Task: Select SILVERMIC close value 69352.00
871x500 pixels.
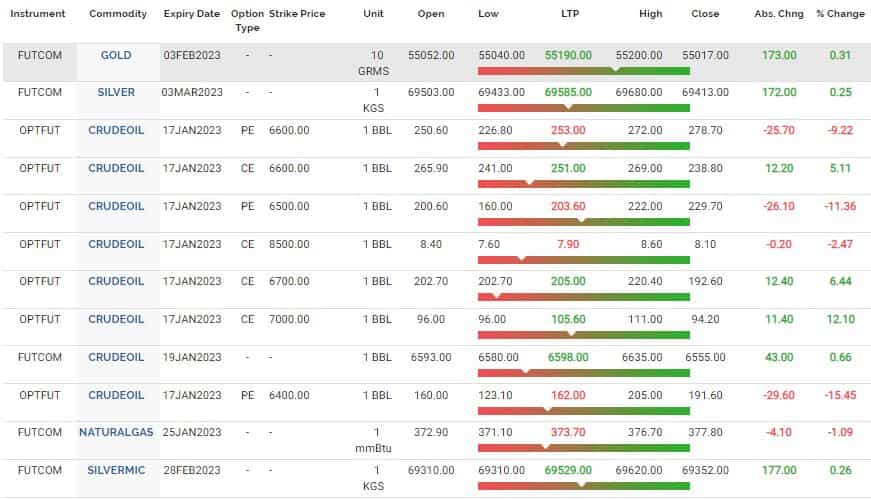Action: click(x=705, y=470)
